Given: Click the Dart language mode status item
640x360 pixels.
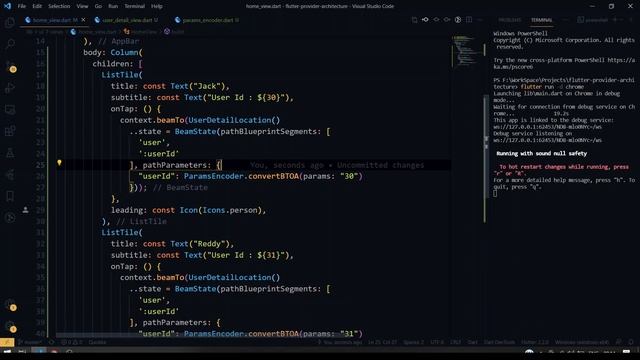Looking at the screenshot, I should (472, 342).
